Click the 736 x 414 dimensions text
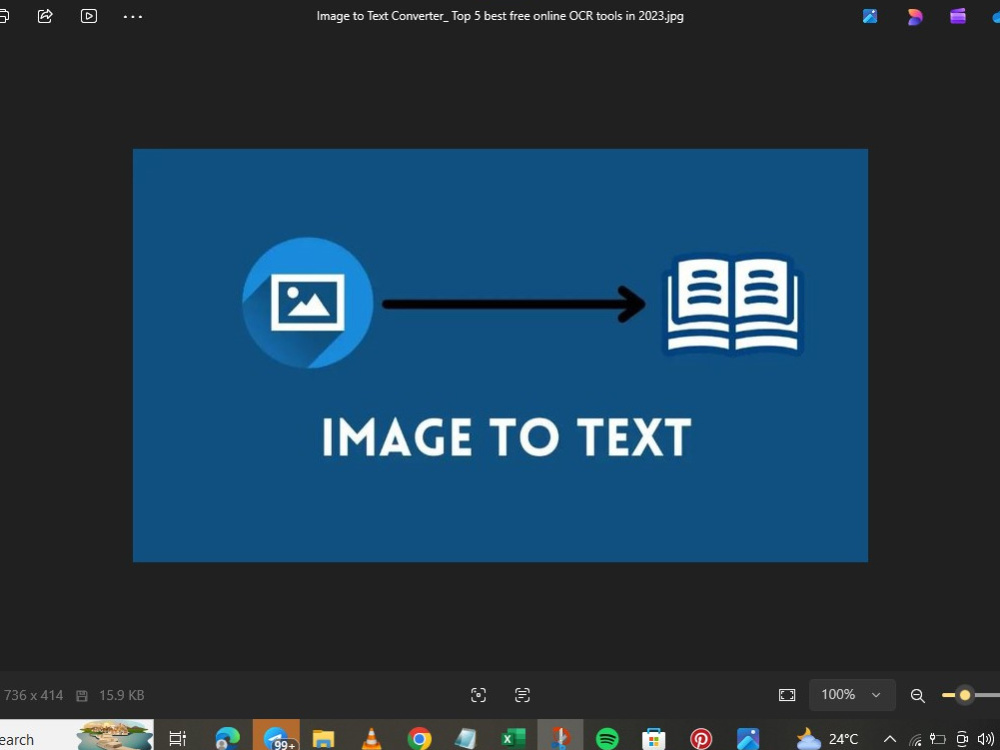The height and width of the screenshot is (750, 1000). pos(33,695)
